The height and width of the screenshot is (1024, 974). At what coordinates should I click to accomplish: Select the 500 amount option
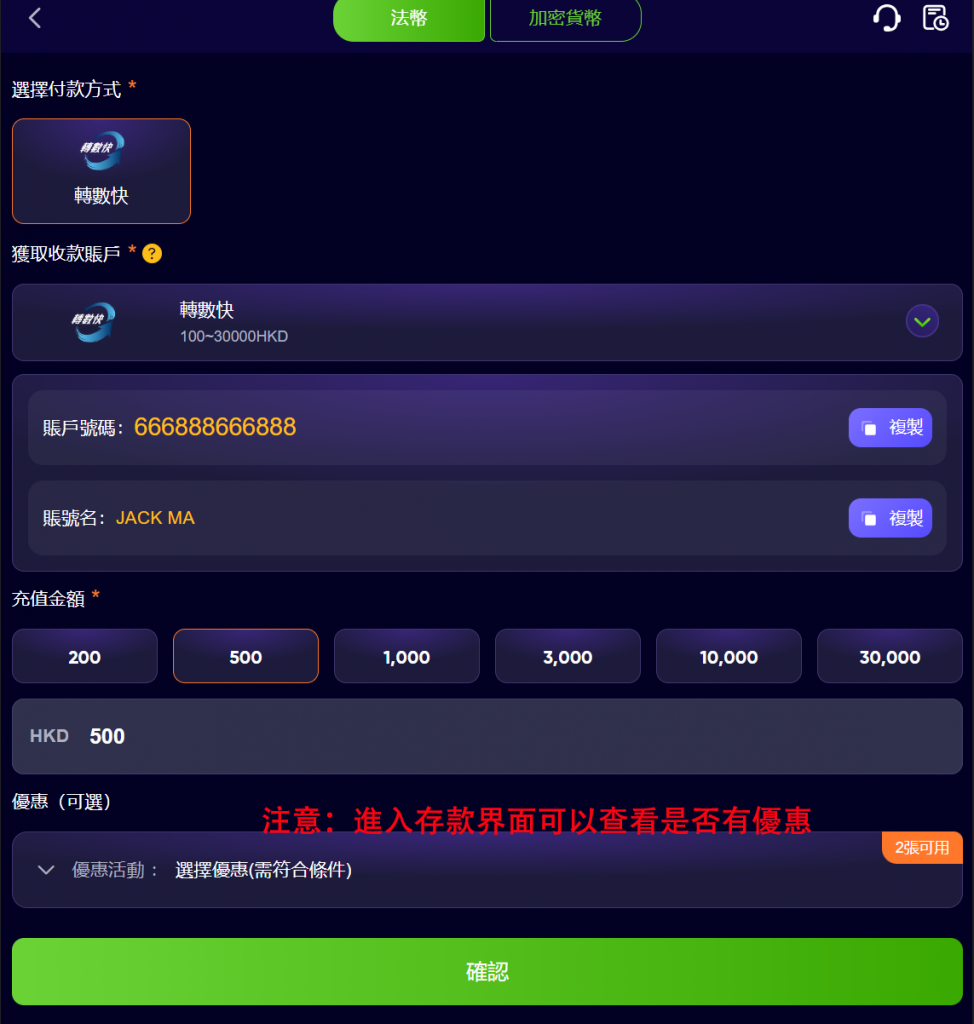click(246, 656)
